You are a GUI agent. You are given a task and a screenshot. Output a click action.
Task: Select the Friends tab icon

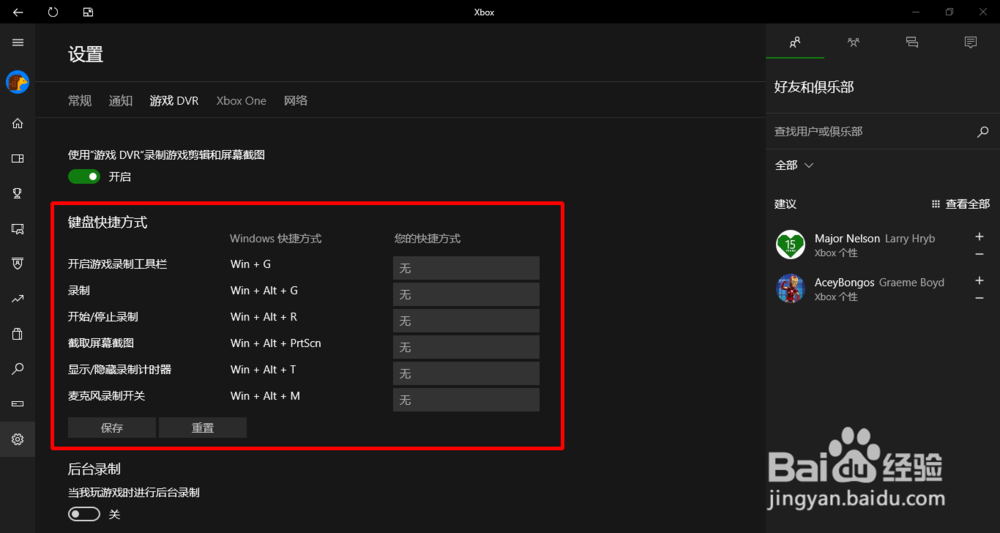[x=795, y=42]
